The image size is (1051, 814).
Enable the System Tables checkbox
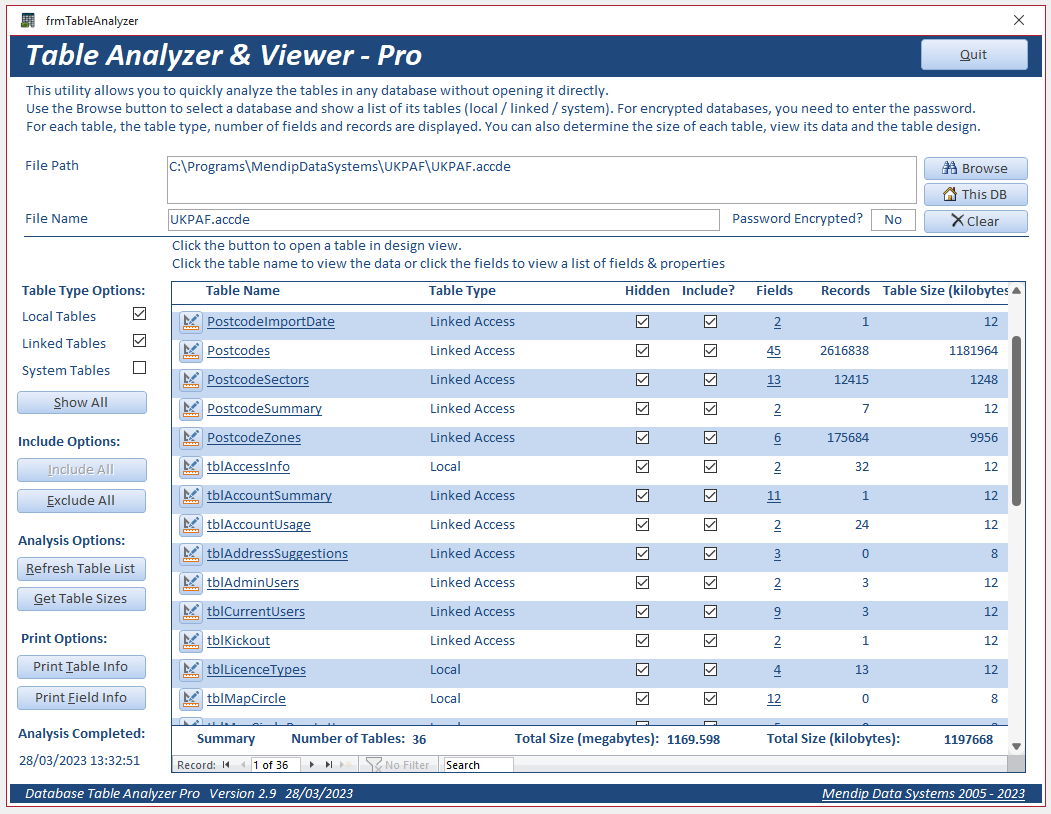pyautogui.click(x=139, y=367)
